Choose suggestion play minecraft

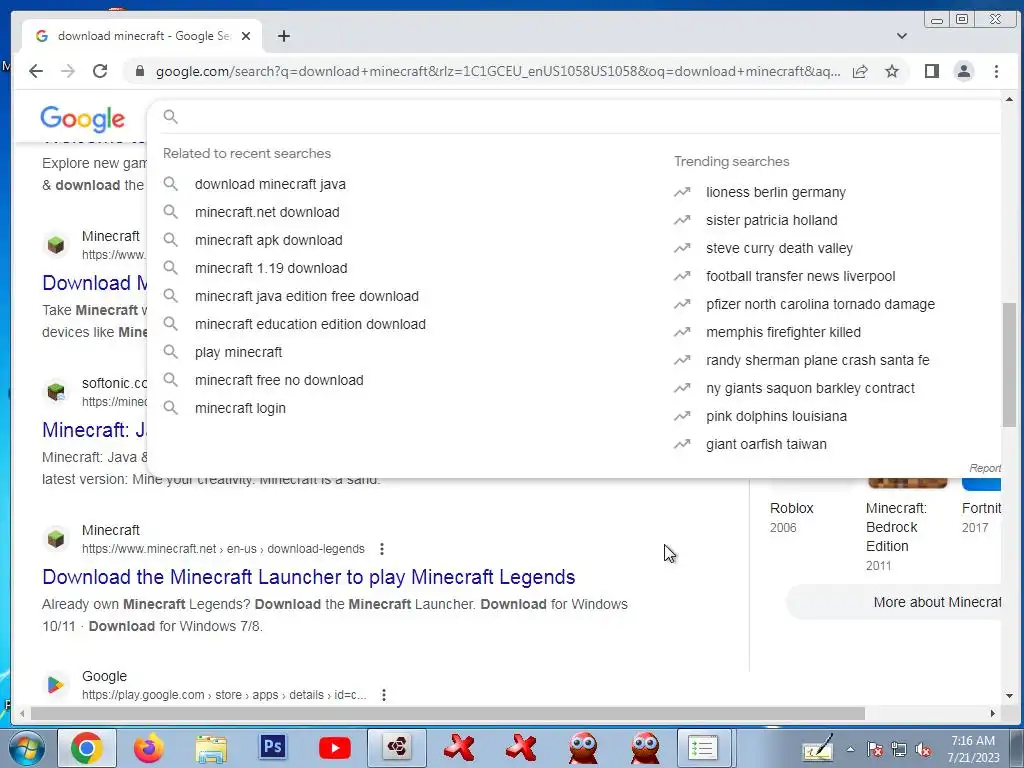click(x=238, y=353)
